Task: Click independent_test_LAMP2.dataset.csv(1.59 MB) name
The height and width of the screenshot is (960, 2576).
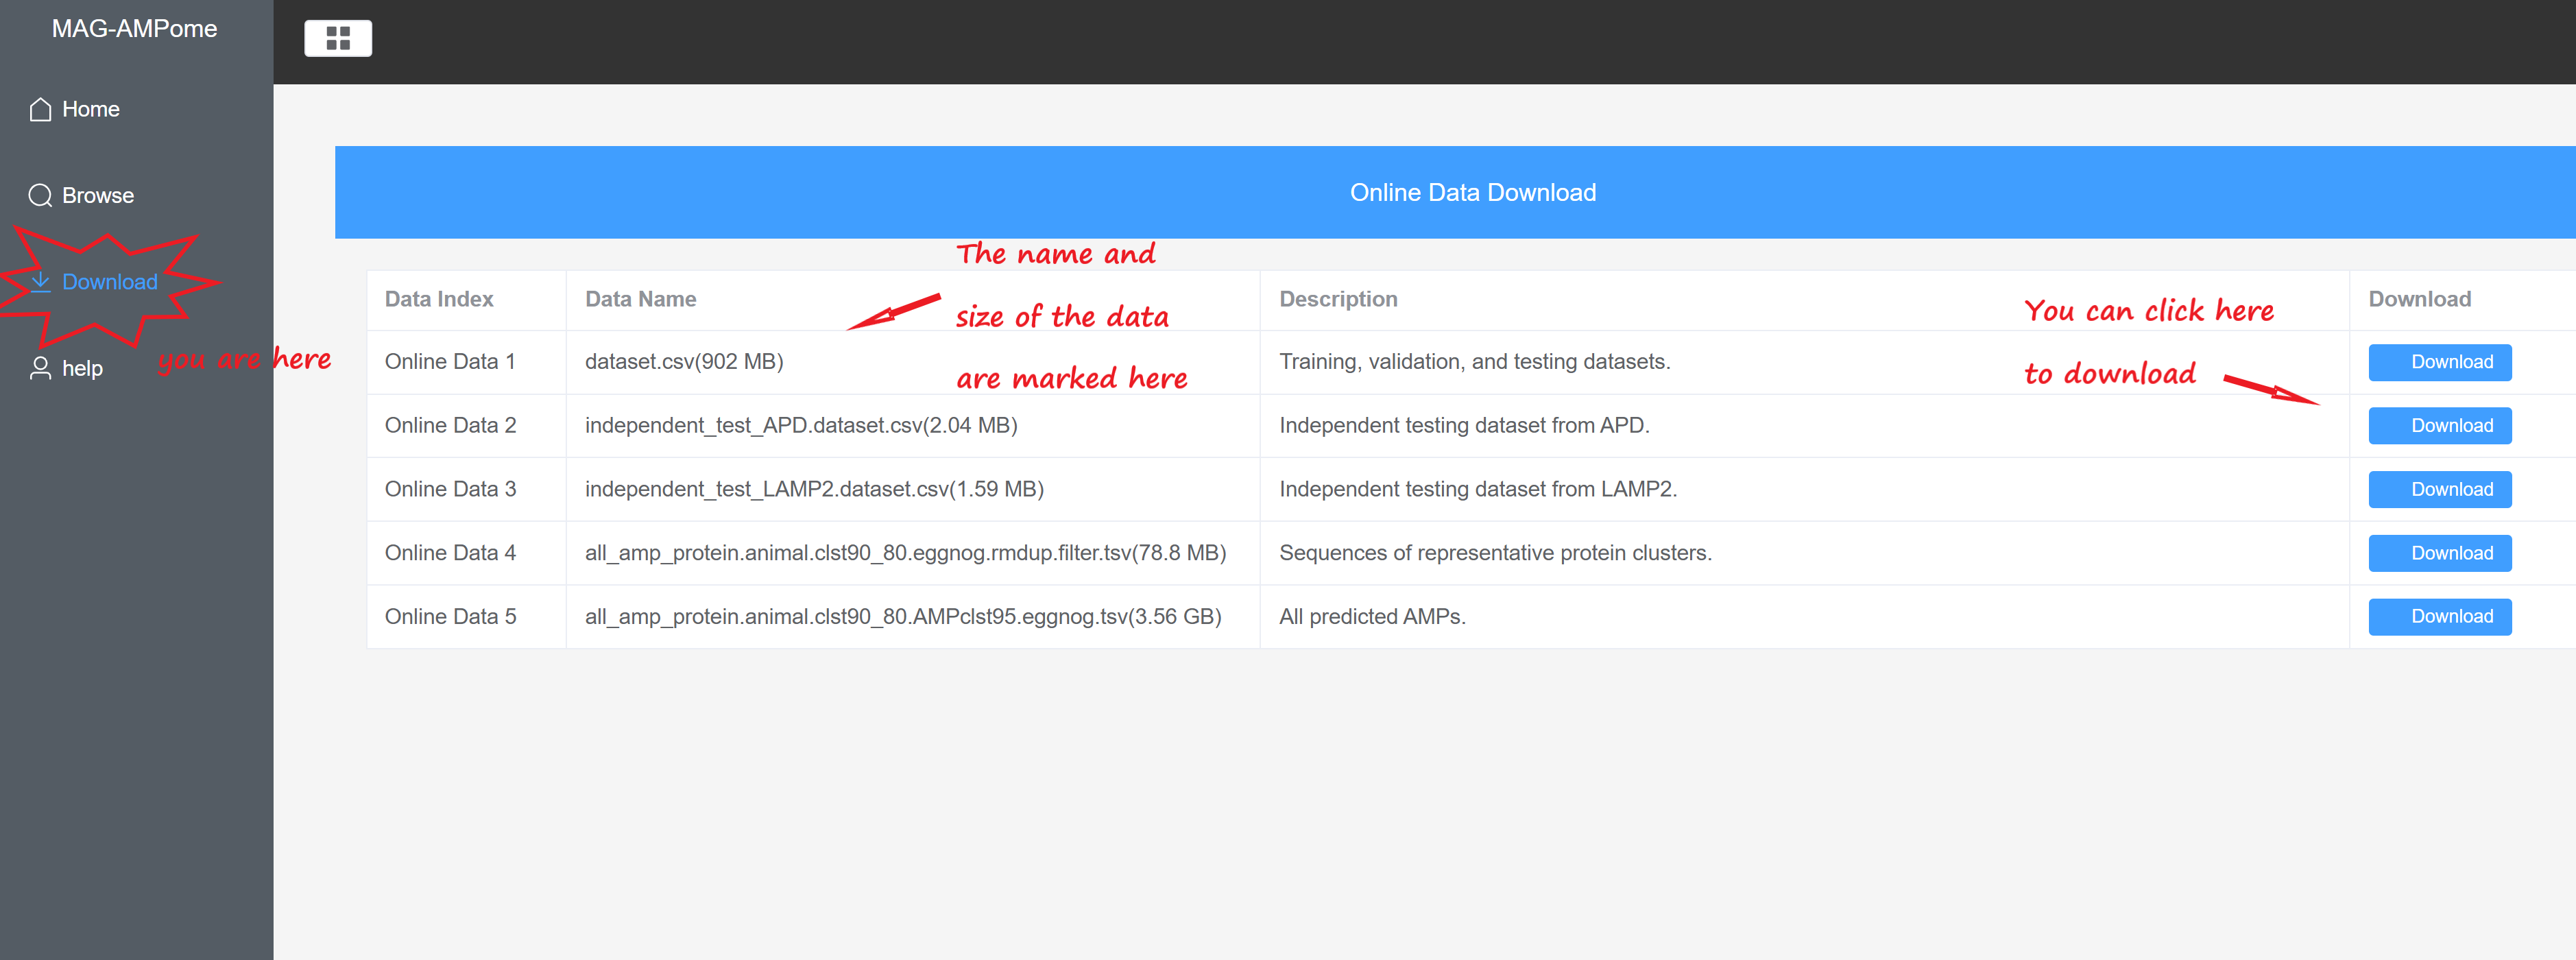Action: [x=814, y=490]
